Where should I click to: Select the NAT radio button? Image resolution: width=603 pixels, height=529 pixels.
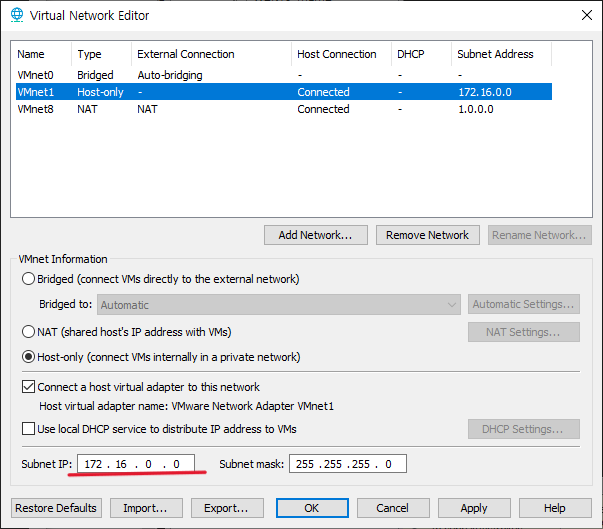click(28, 331)
